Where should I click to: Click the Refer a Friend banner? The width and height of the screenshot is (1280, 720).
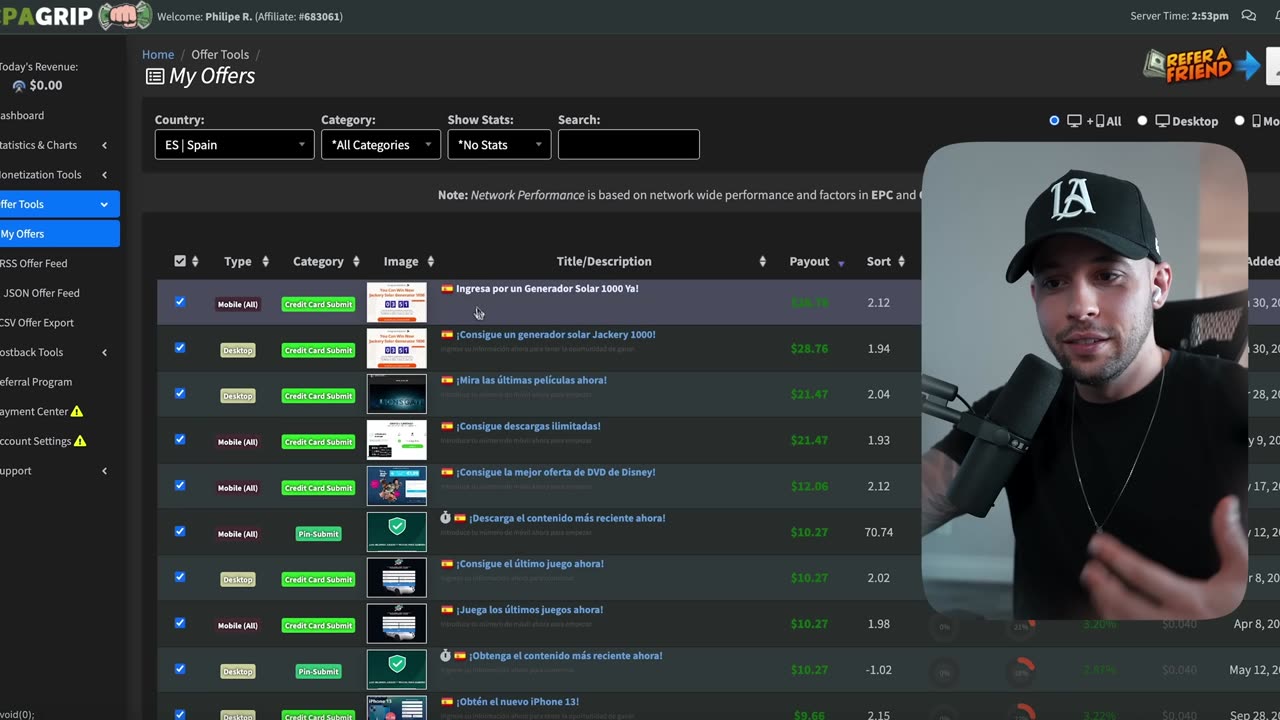1201,65
